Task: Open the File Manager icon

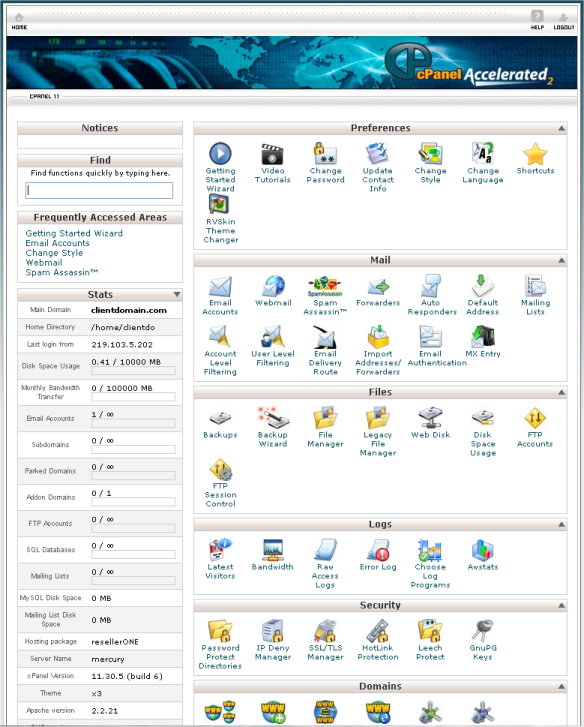Action: click(x=325, y=417)
